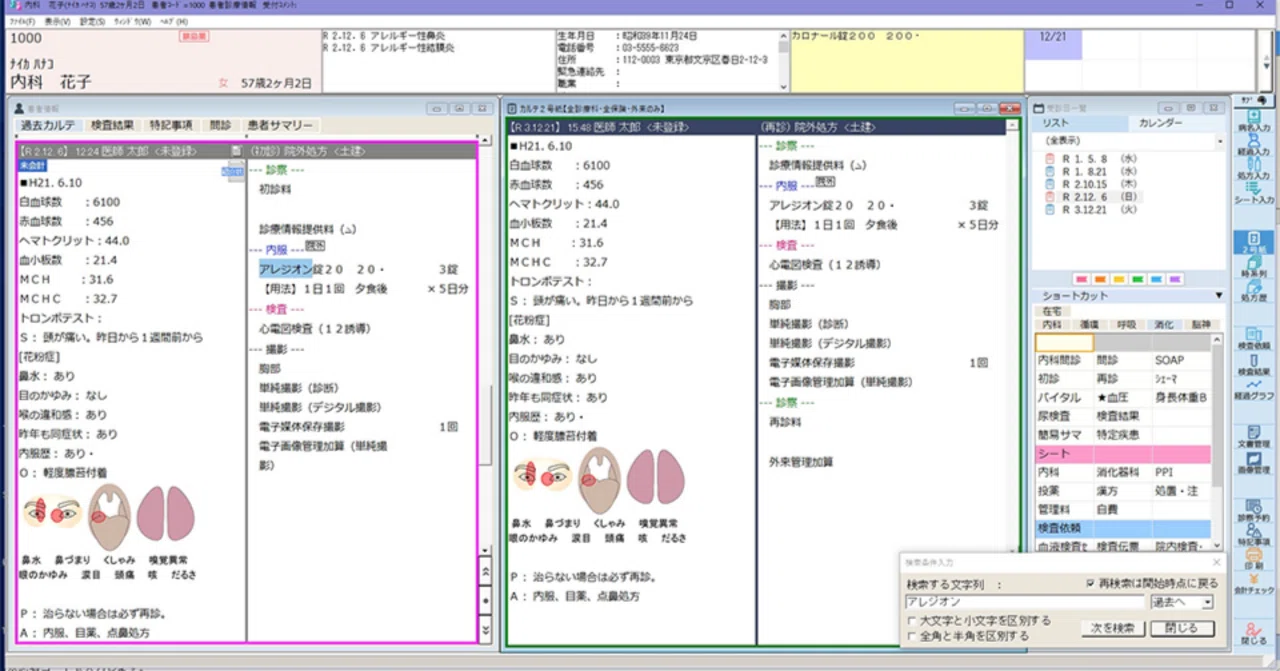This screenshot has height=671, width=1280.
Task: Click the 検索する文字列 input field
Action: [1024, 602]
